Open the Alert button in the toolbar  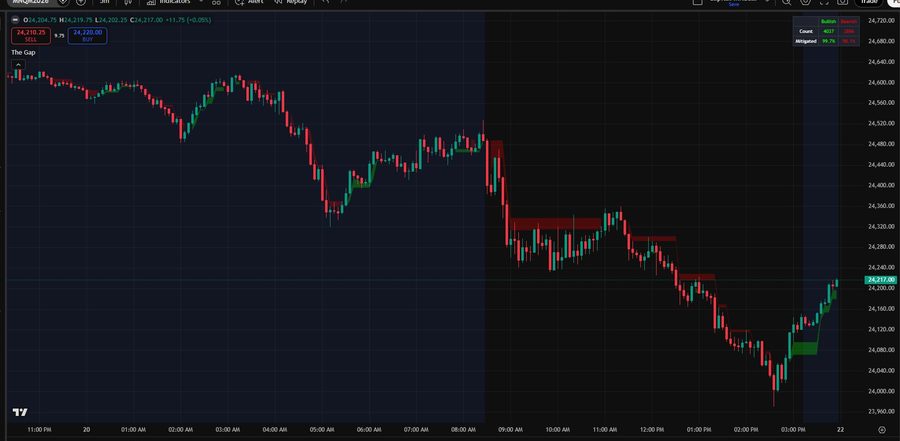tap(250, 2)
